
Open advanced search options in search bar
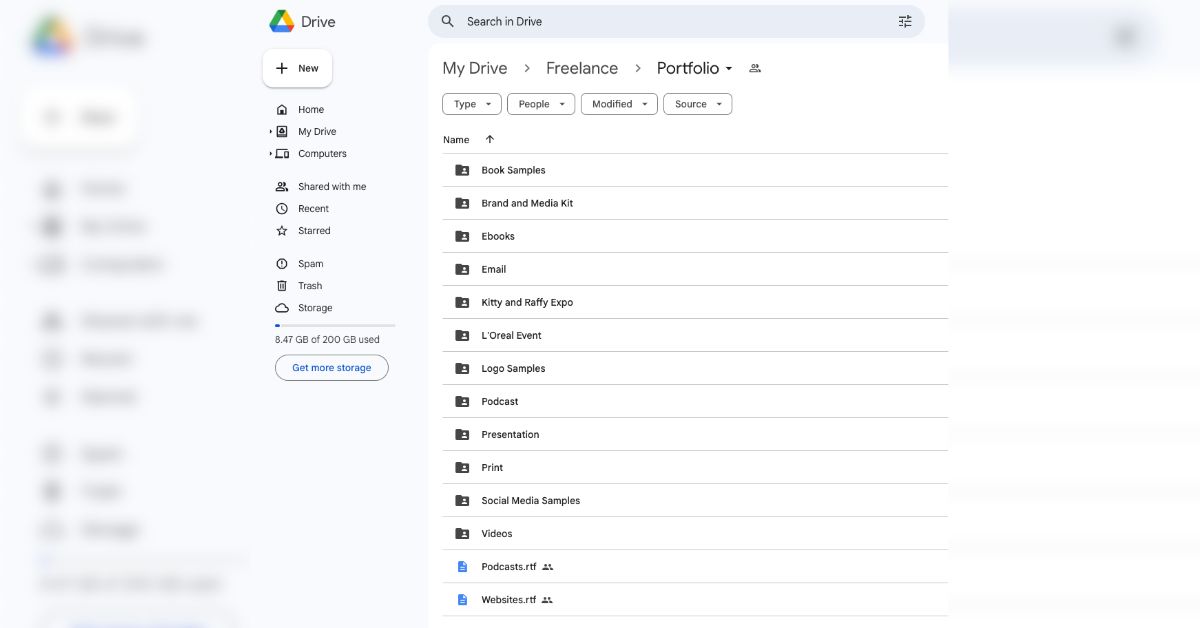coord(905,20)
